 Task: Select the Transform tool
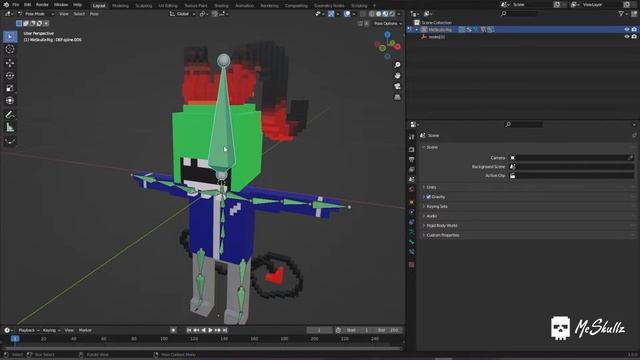(x=10, y=100)
